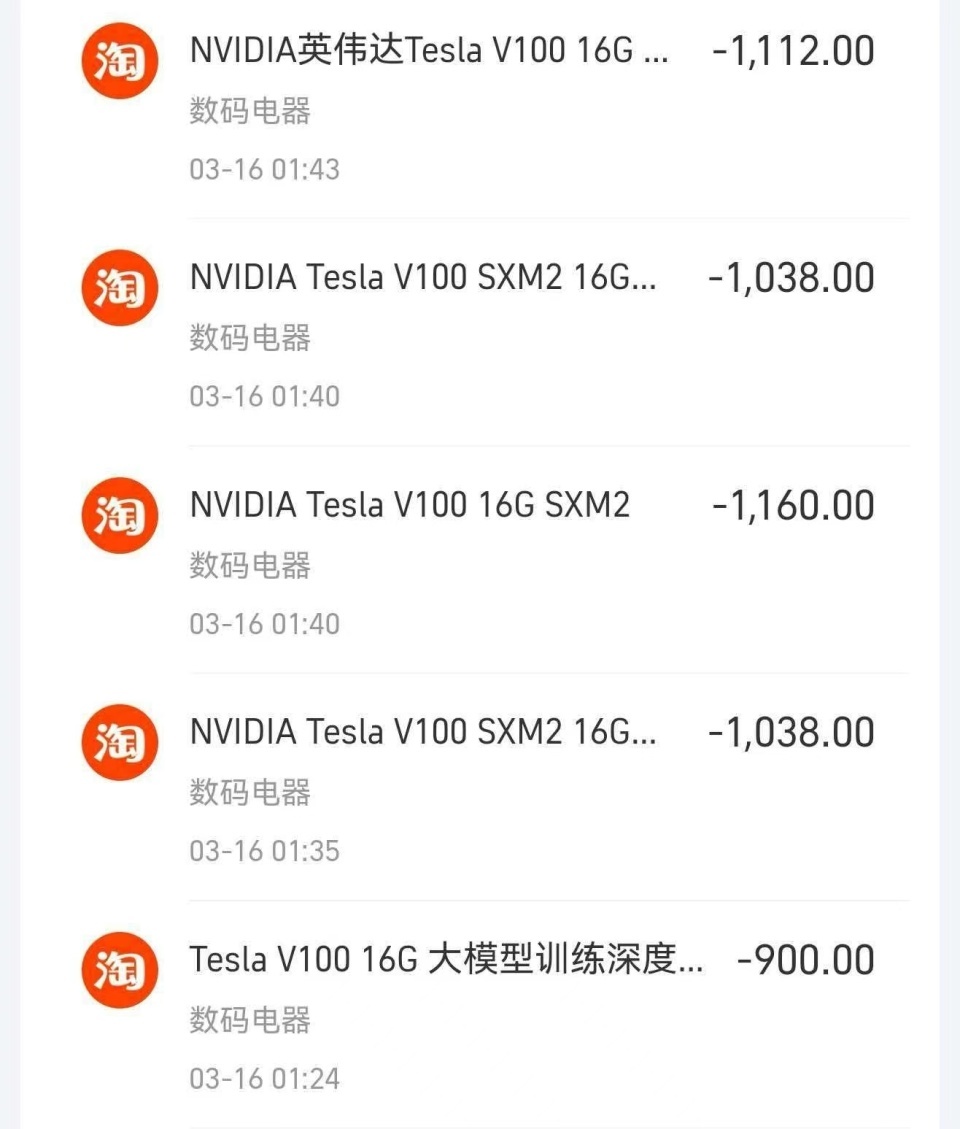The image size is (960, 1129).
Task: Tap the Taobao icon for the -900.00 order
Action: tap(119, 970)
